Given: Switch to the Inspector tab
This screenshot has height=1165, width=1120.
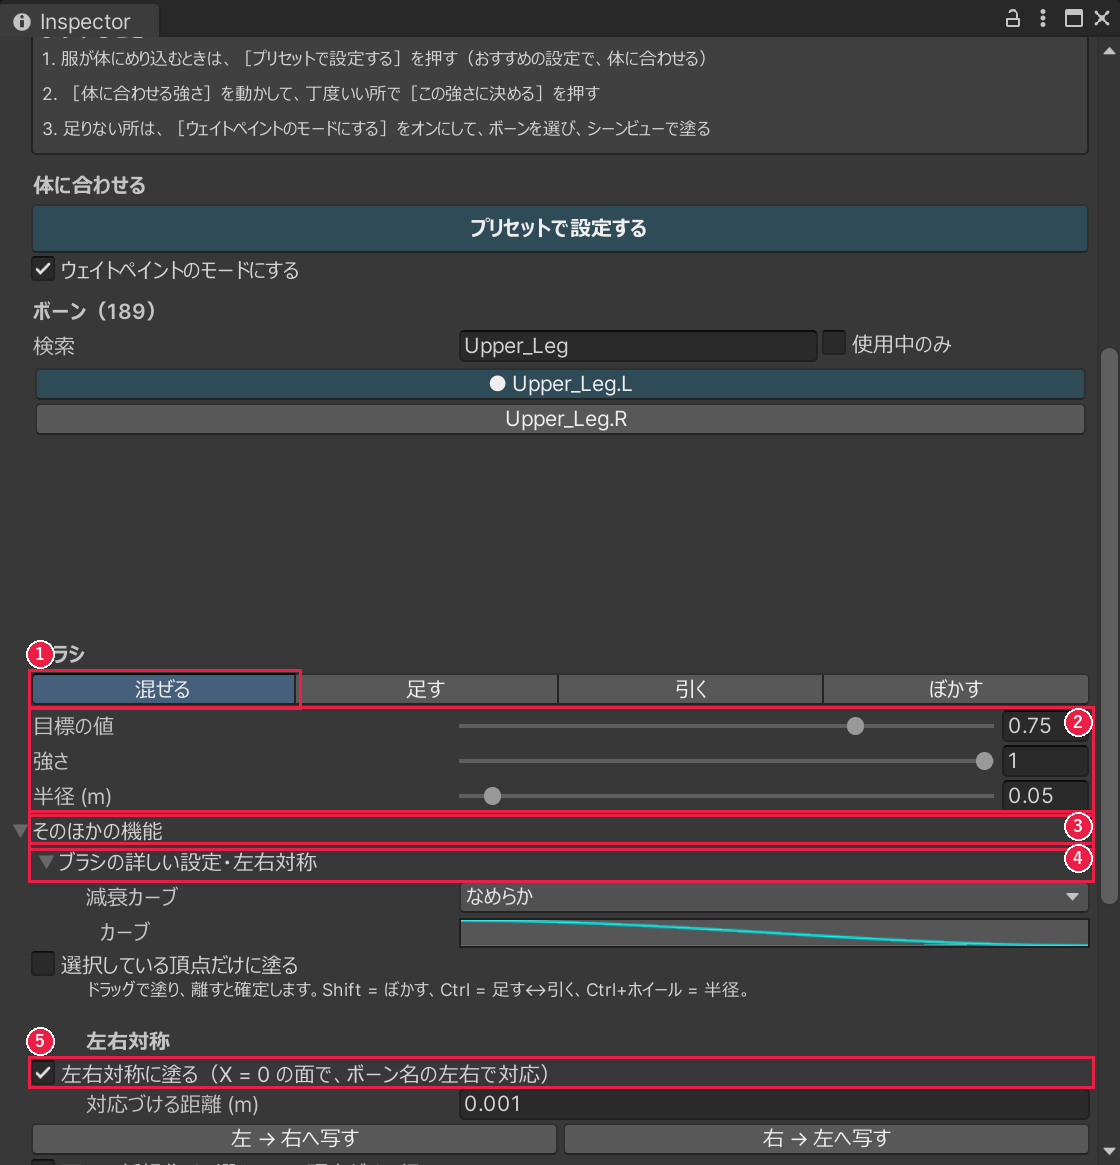Looking at the screenshot, I should (80, 22).
